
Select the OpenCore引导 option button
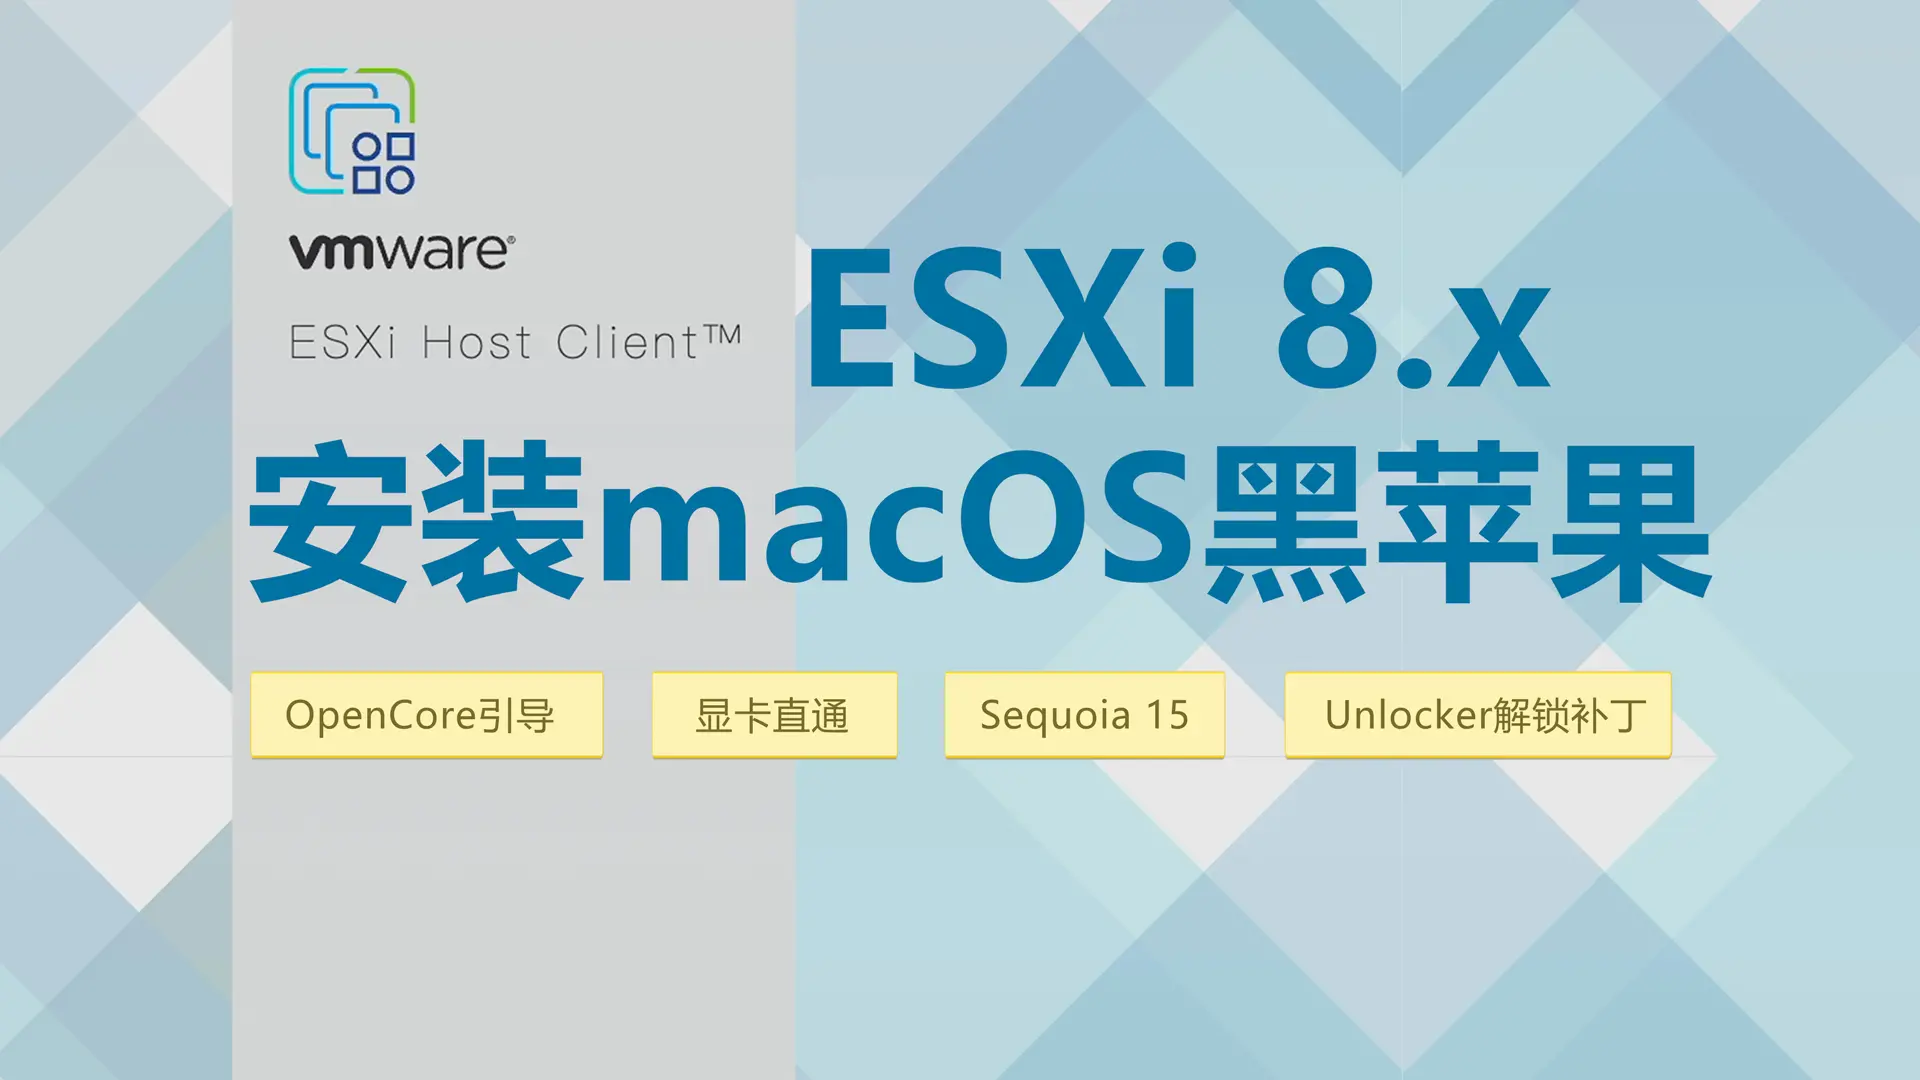click(x=426, y=712)
